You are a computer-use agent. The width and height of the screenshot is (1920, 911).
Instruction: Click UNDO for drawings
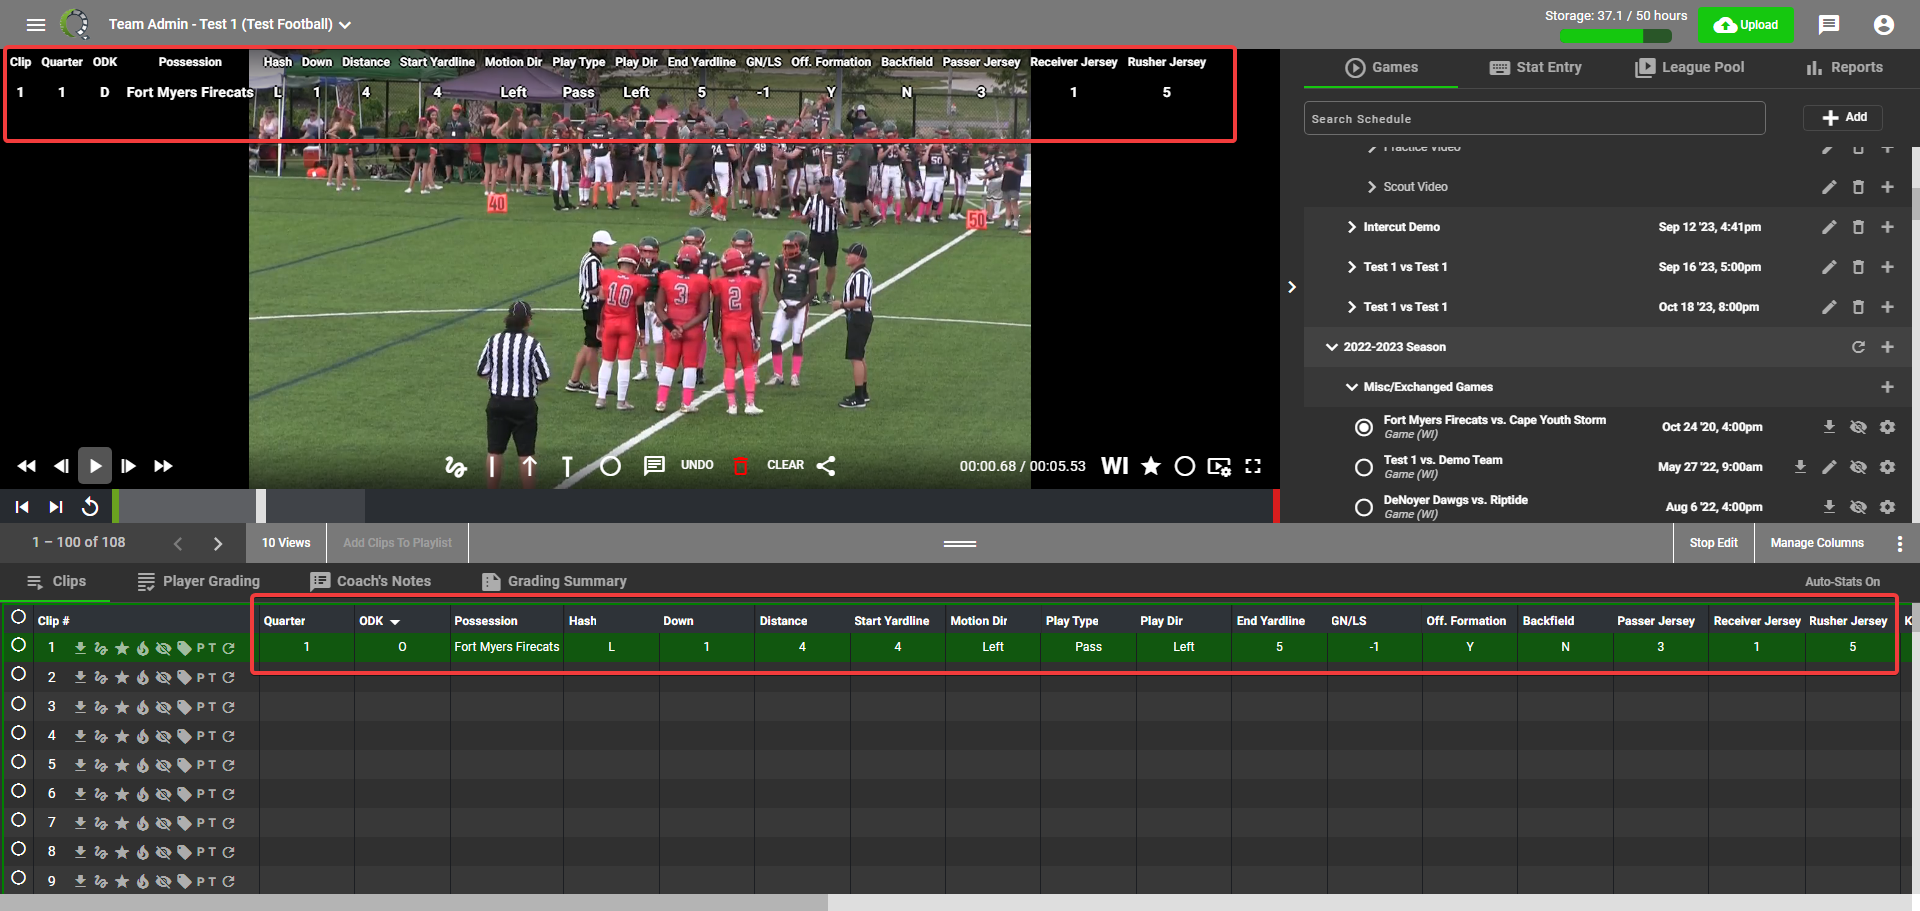coord(697,465)
